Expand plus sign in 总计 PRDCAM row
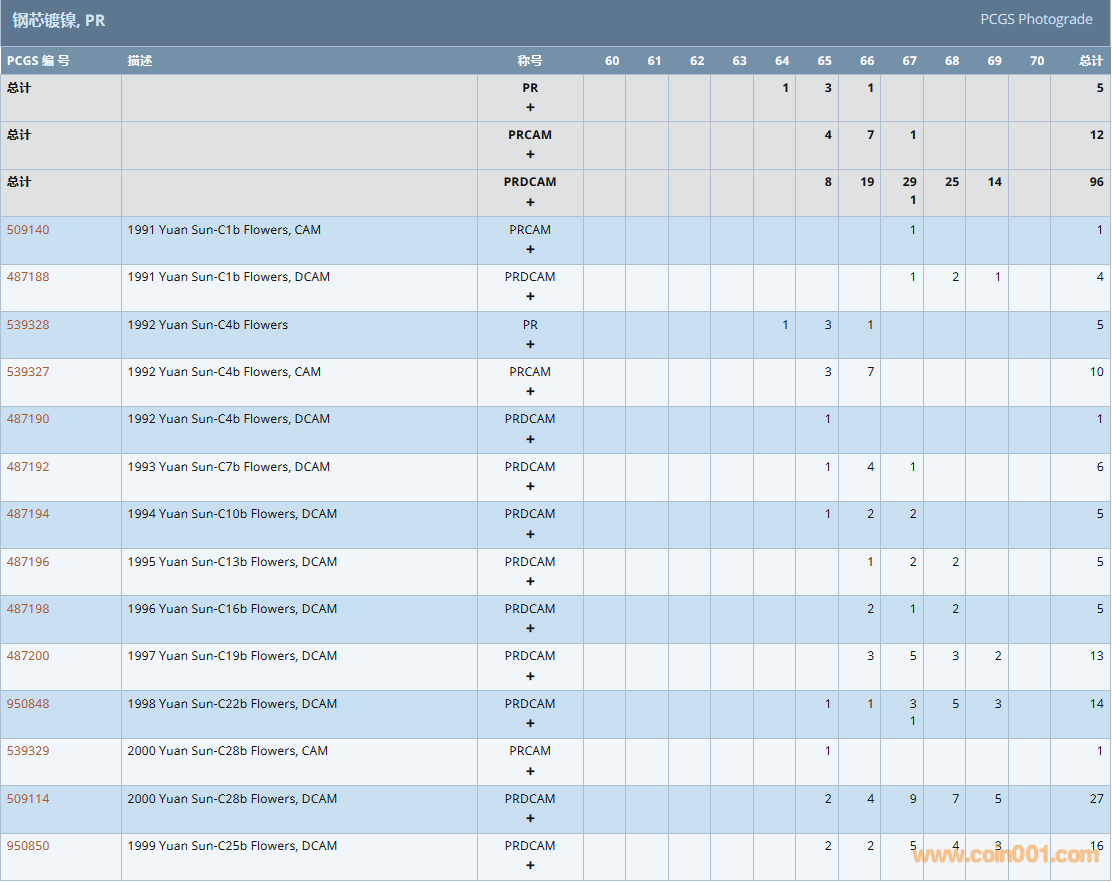 click(530, 202)
